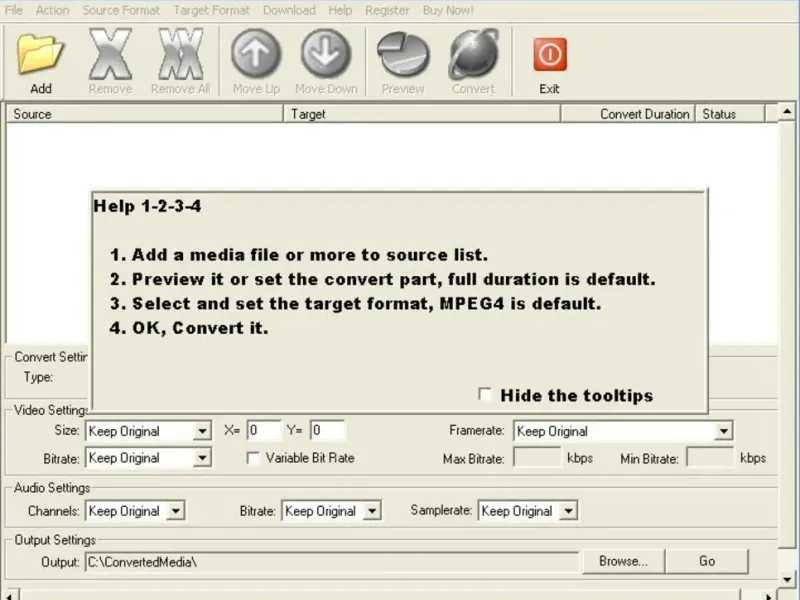Click "3. Select and set the target format" line
The width and height of the screenshot is (800, 600).
tap(356, 304)
